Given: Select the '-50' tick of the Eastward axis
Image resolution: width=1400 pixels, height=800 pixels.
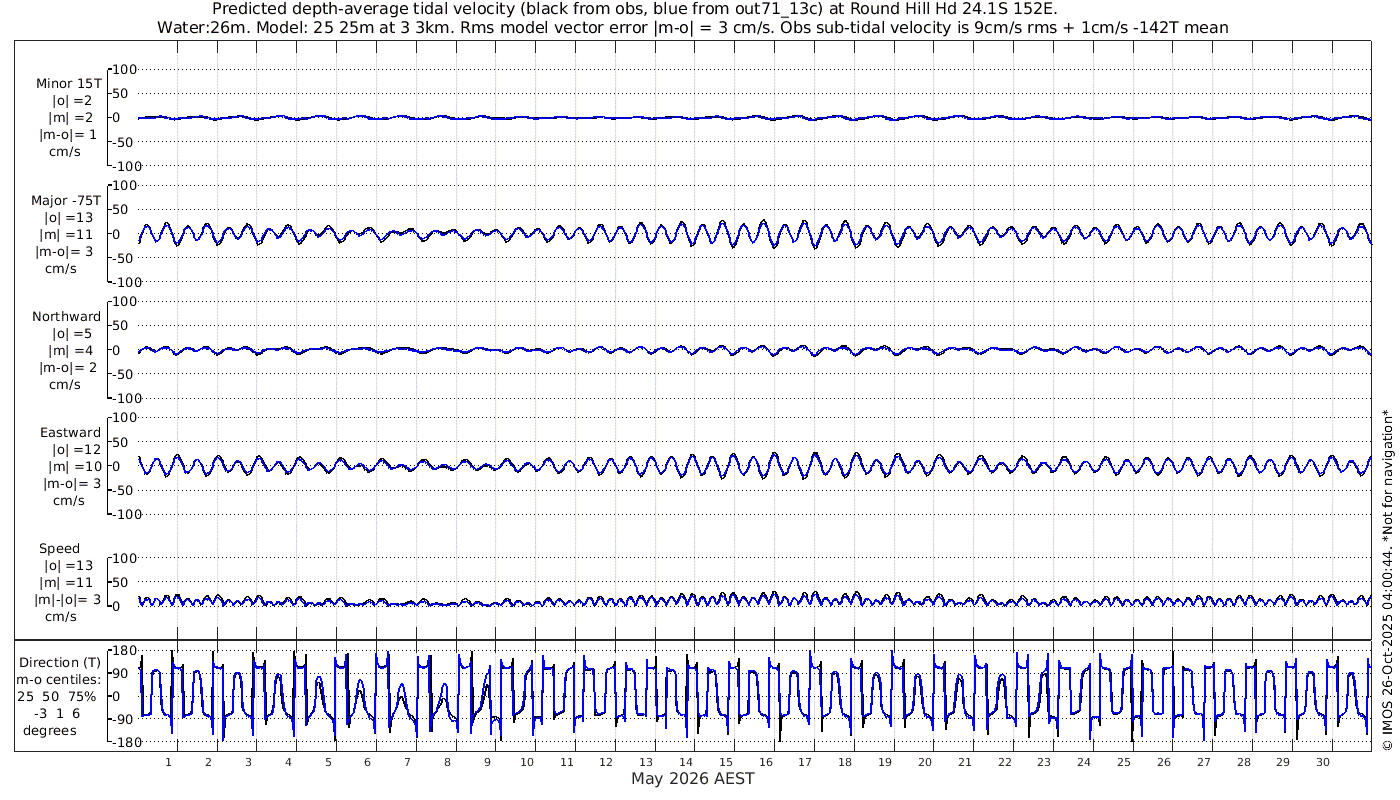Looking at the screenshot, I should tap(124, 490).
